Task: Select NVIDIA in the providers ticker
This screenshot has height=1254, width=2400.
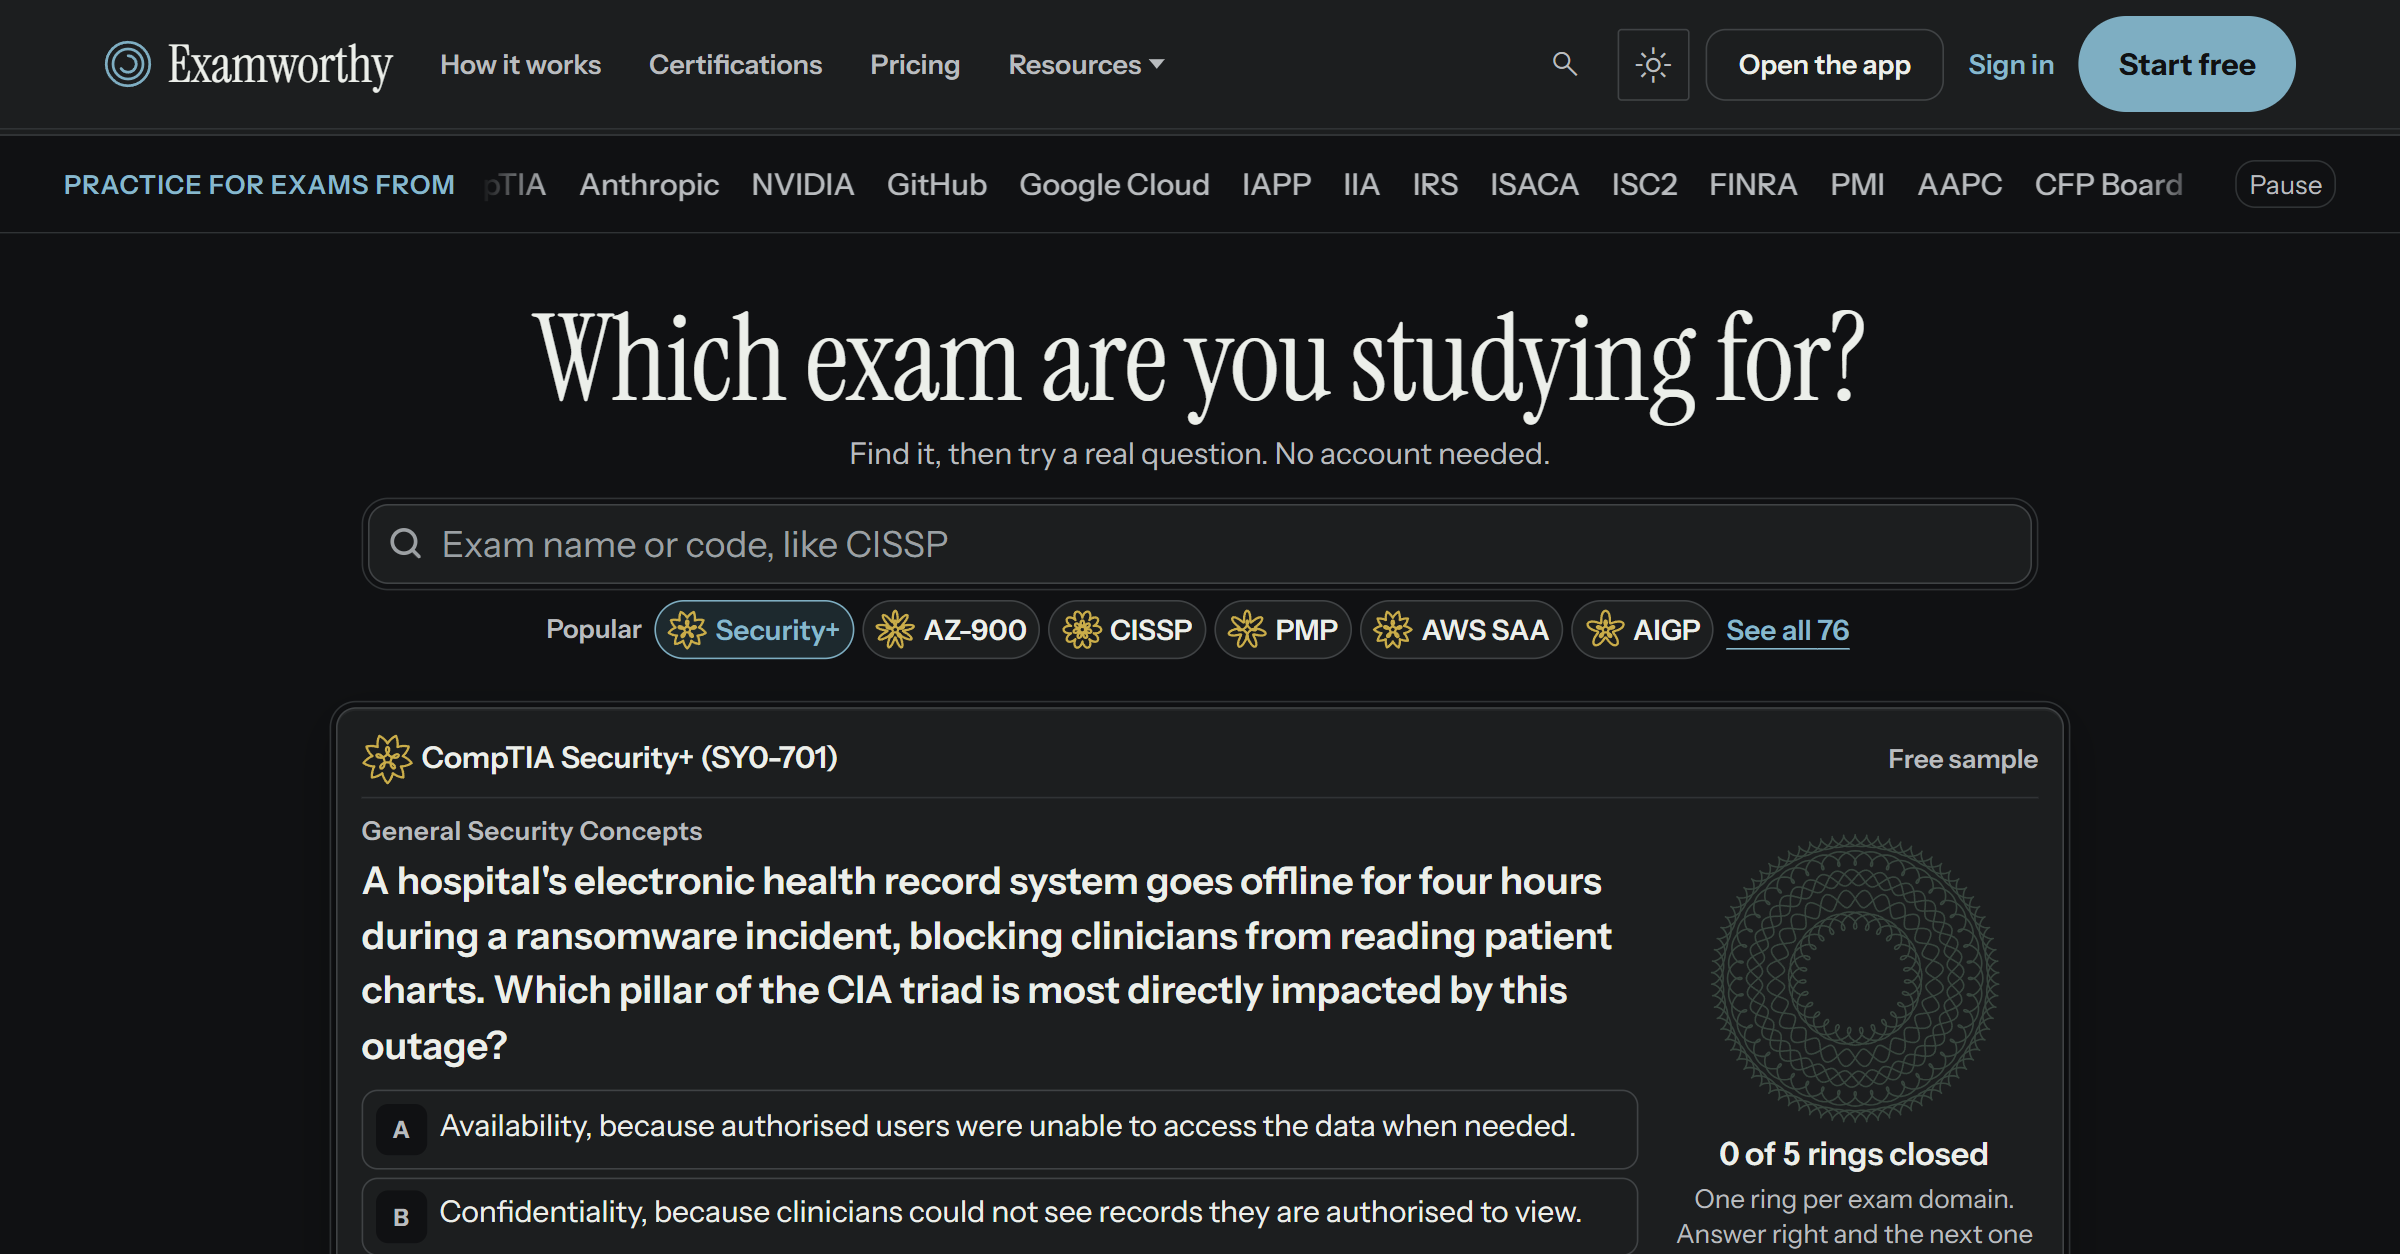Action: 803,184
